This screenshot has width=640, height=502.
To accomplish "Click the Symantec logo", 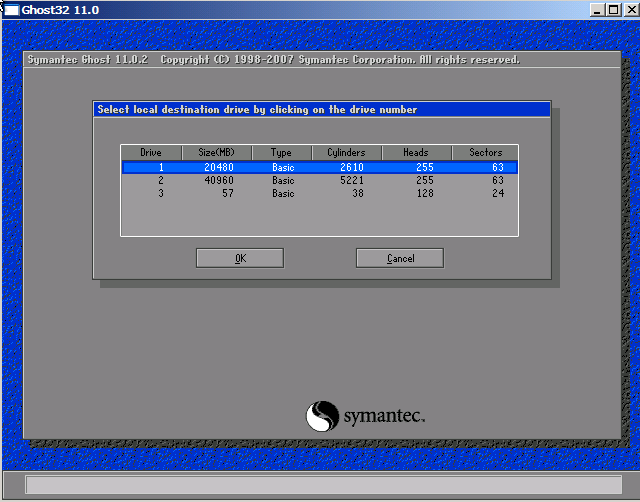I will tap(365, 416).
